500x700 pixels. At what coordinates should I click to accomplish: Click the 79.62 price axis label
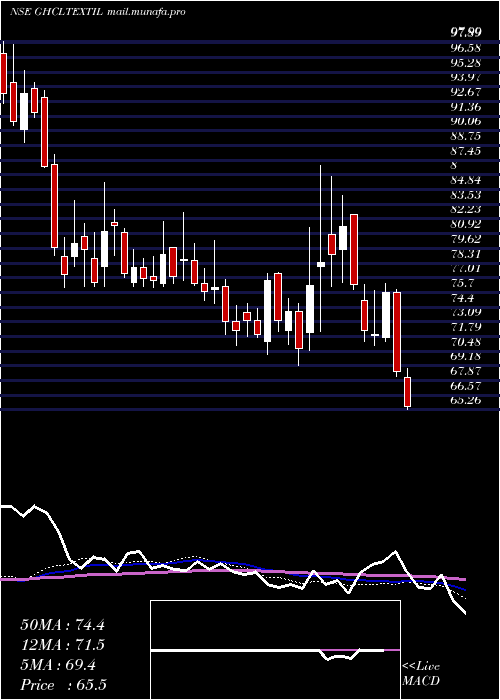point(465,239)
